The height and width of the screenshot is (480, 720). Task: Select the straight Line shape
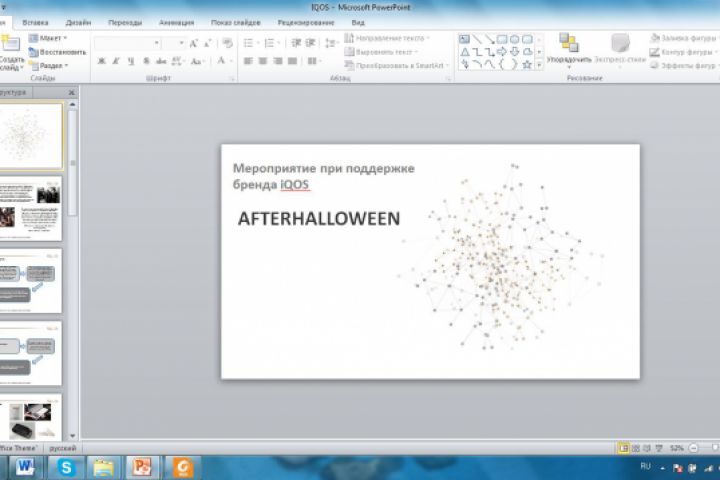coord(477,40)
